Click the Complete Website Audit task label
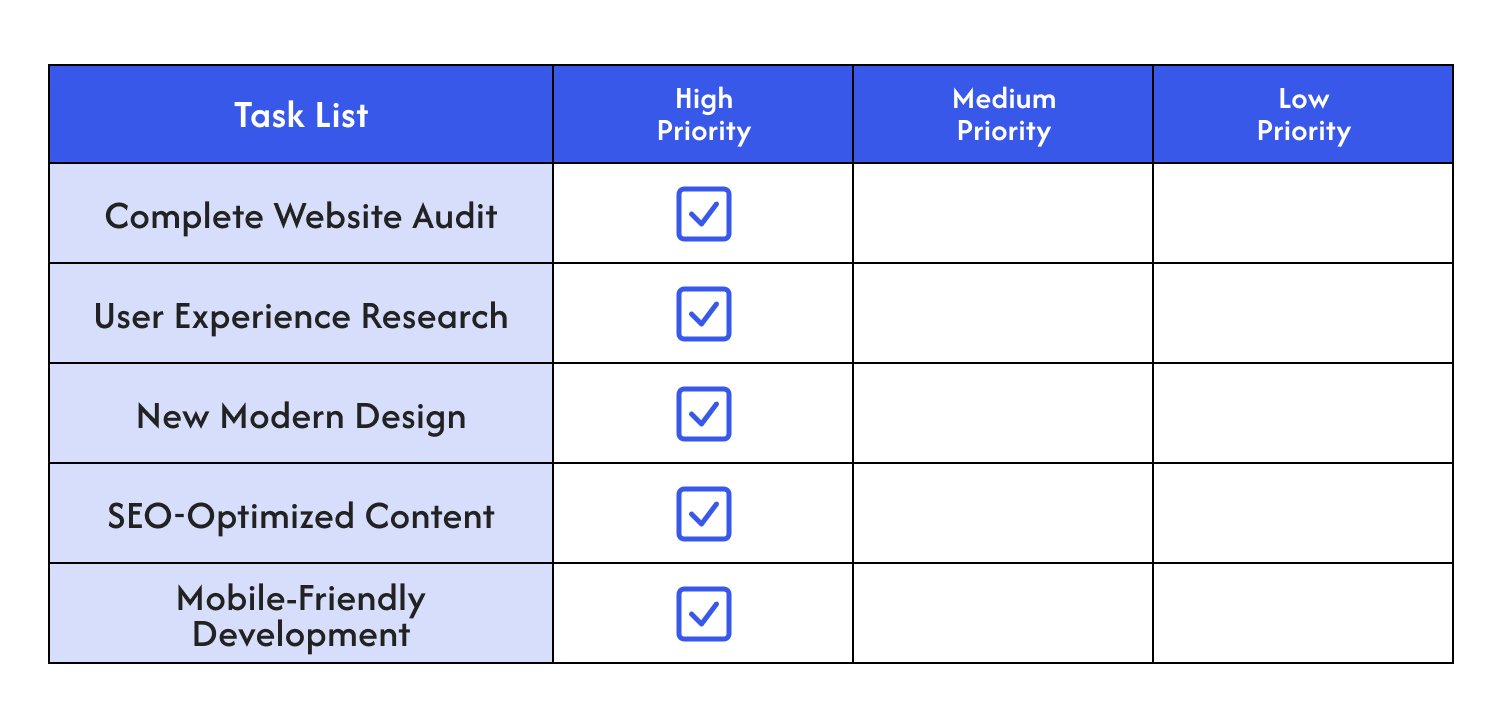1502x728 pixels. (301, 216)
